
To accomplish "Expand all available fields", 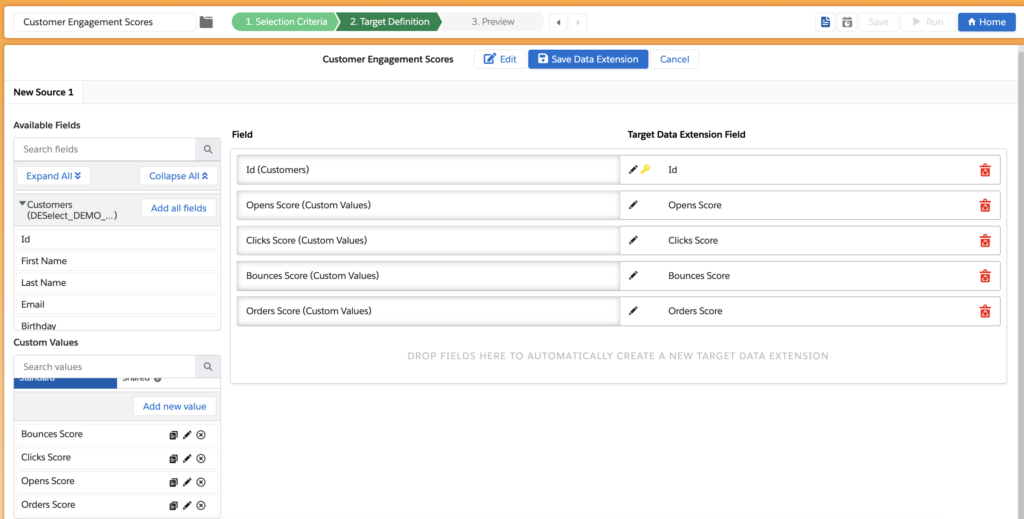I will pyautogui.click(x=53, y=176).
